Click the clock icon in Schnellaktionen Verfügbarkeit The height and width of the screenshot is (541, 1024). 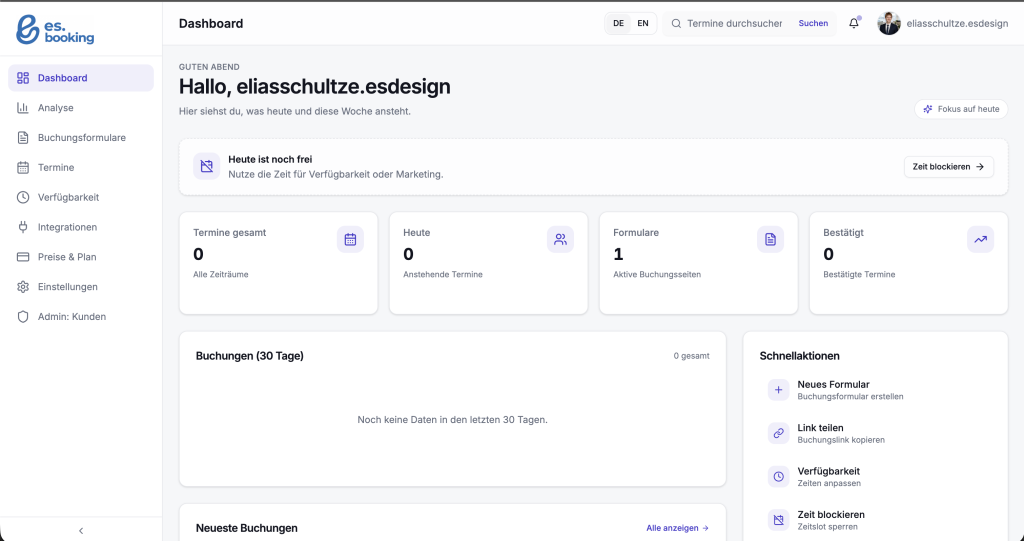click(778, 477)
